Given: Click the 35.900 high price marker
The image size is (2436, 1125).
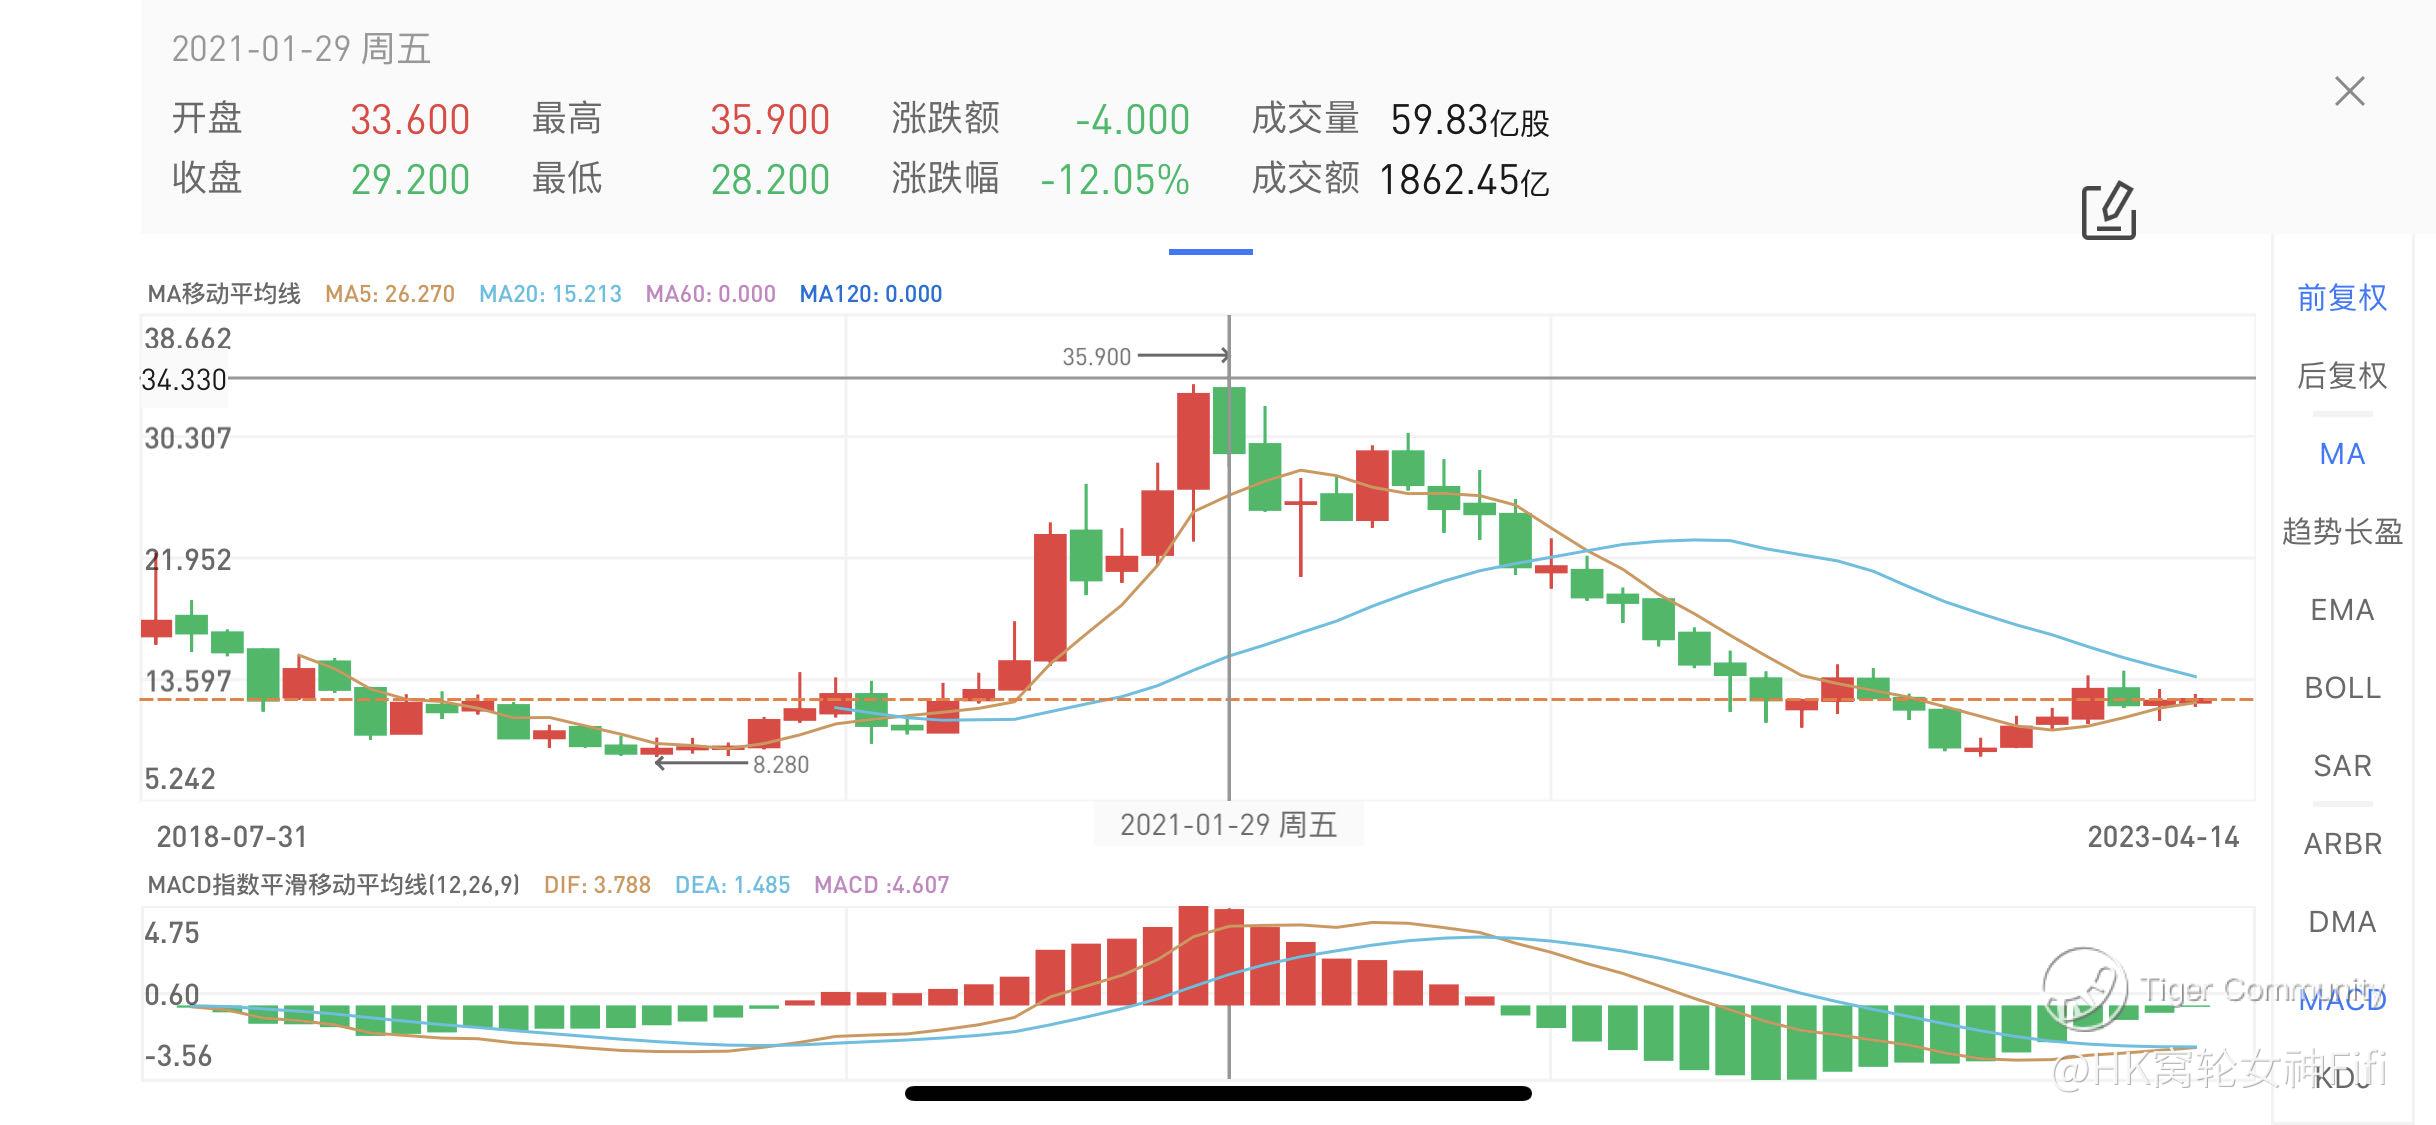Looking at the screenshot, I should click(x=1096, y=357).
